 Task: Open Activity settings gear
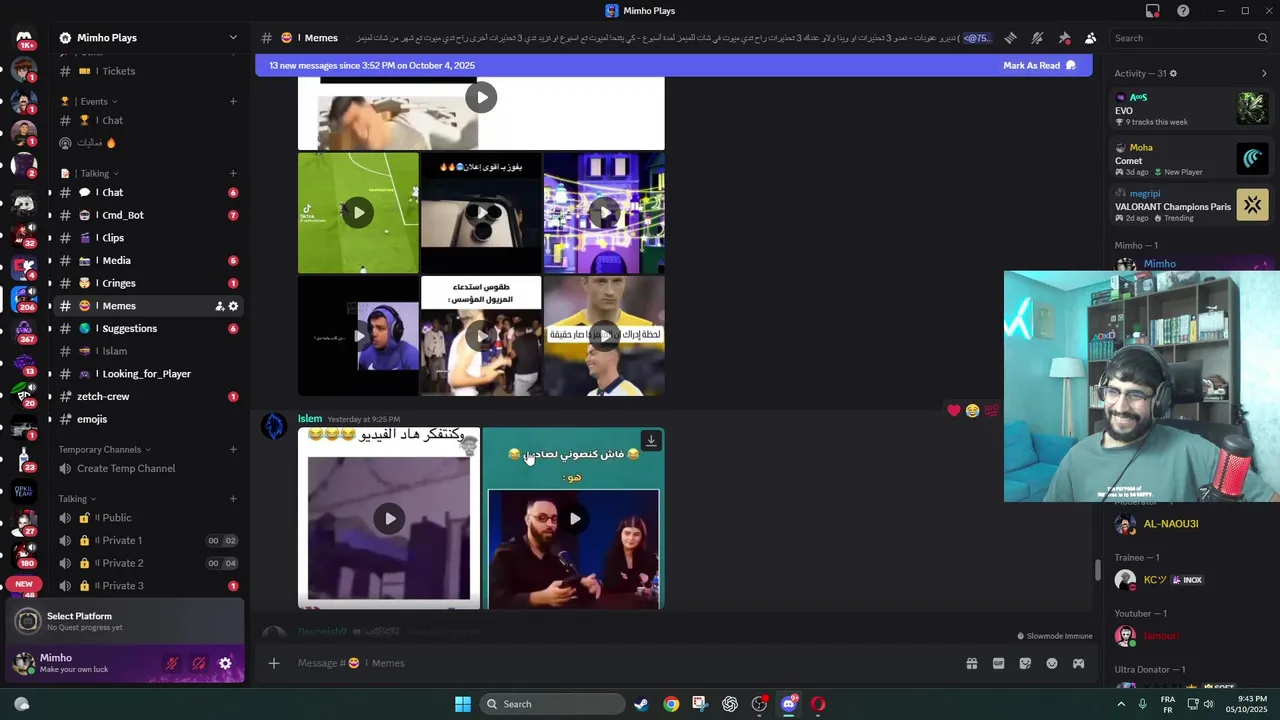point(1173,73)
